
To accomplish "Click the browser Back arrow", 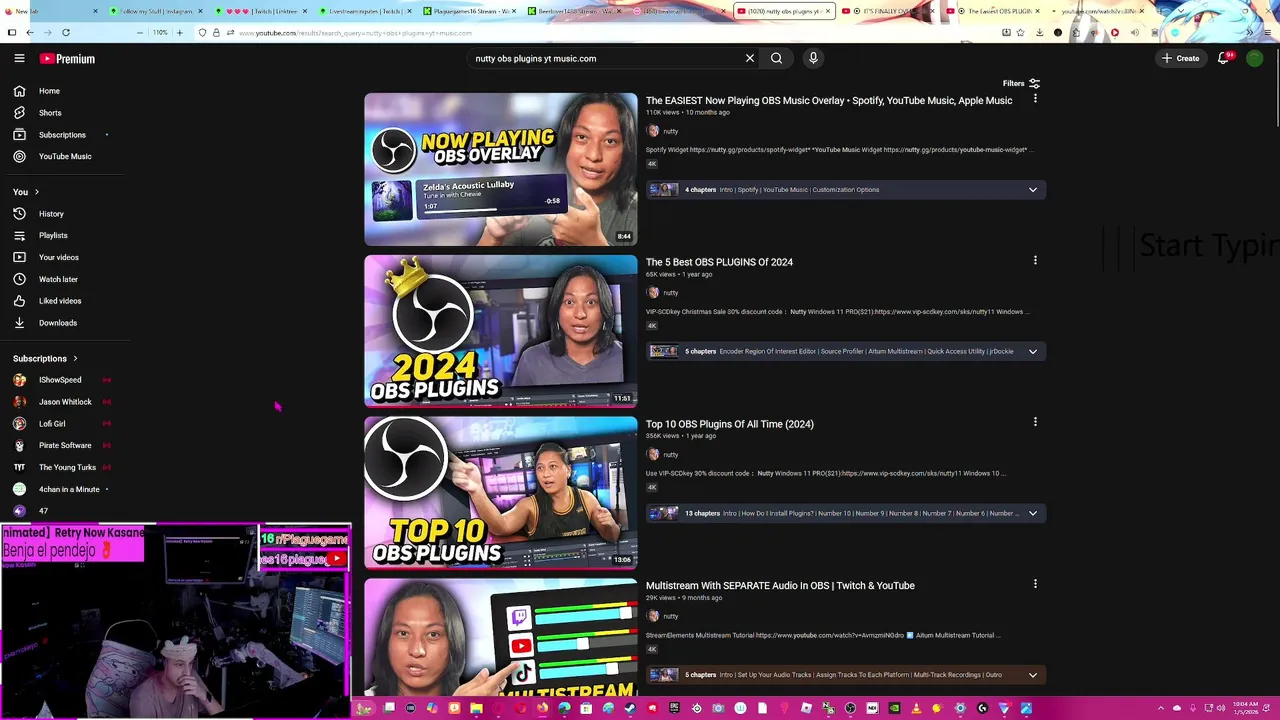I will (30, 32).
